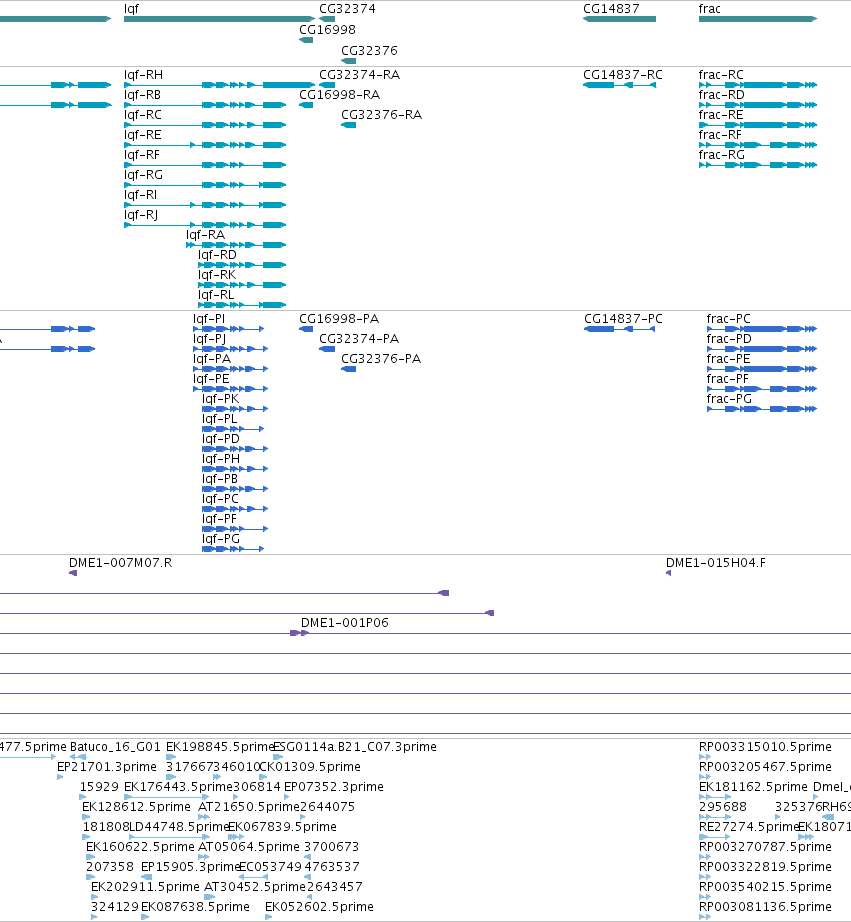Image resolution: width=851 pixels, height=922 pixels.
Task: Open the lqf-PA protein feature
Action: [x=212, y=359]
